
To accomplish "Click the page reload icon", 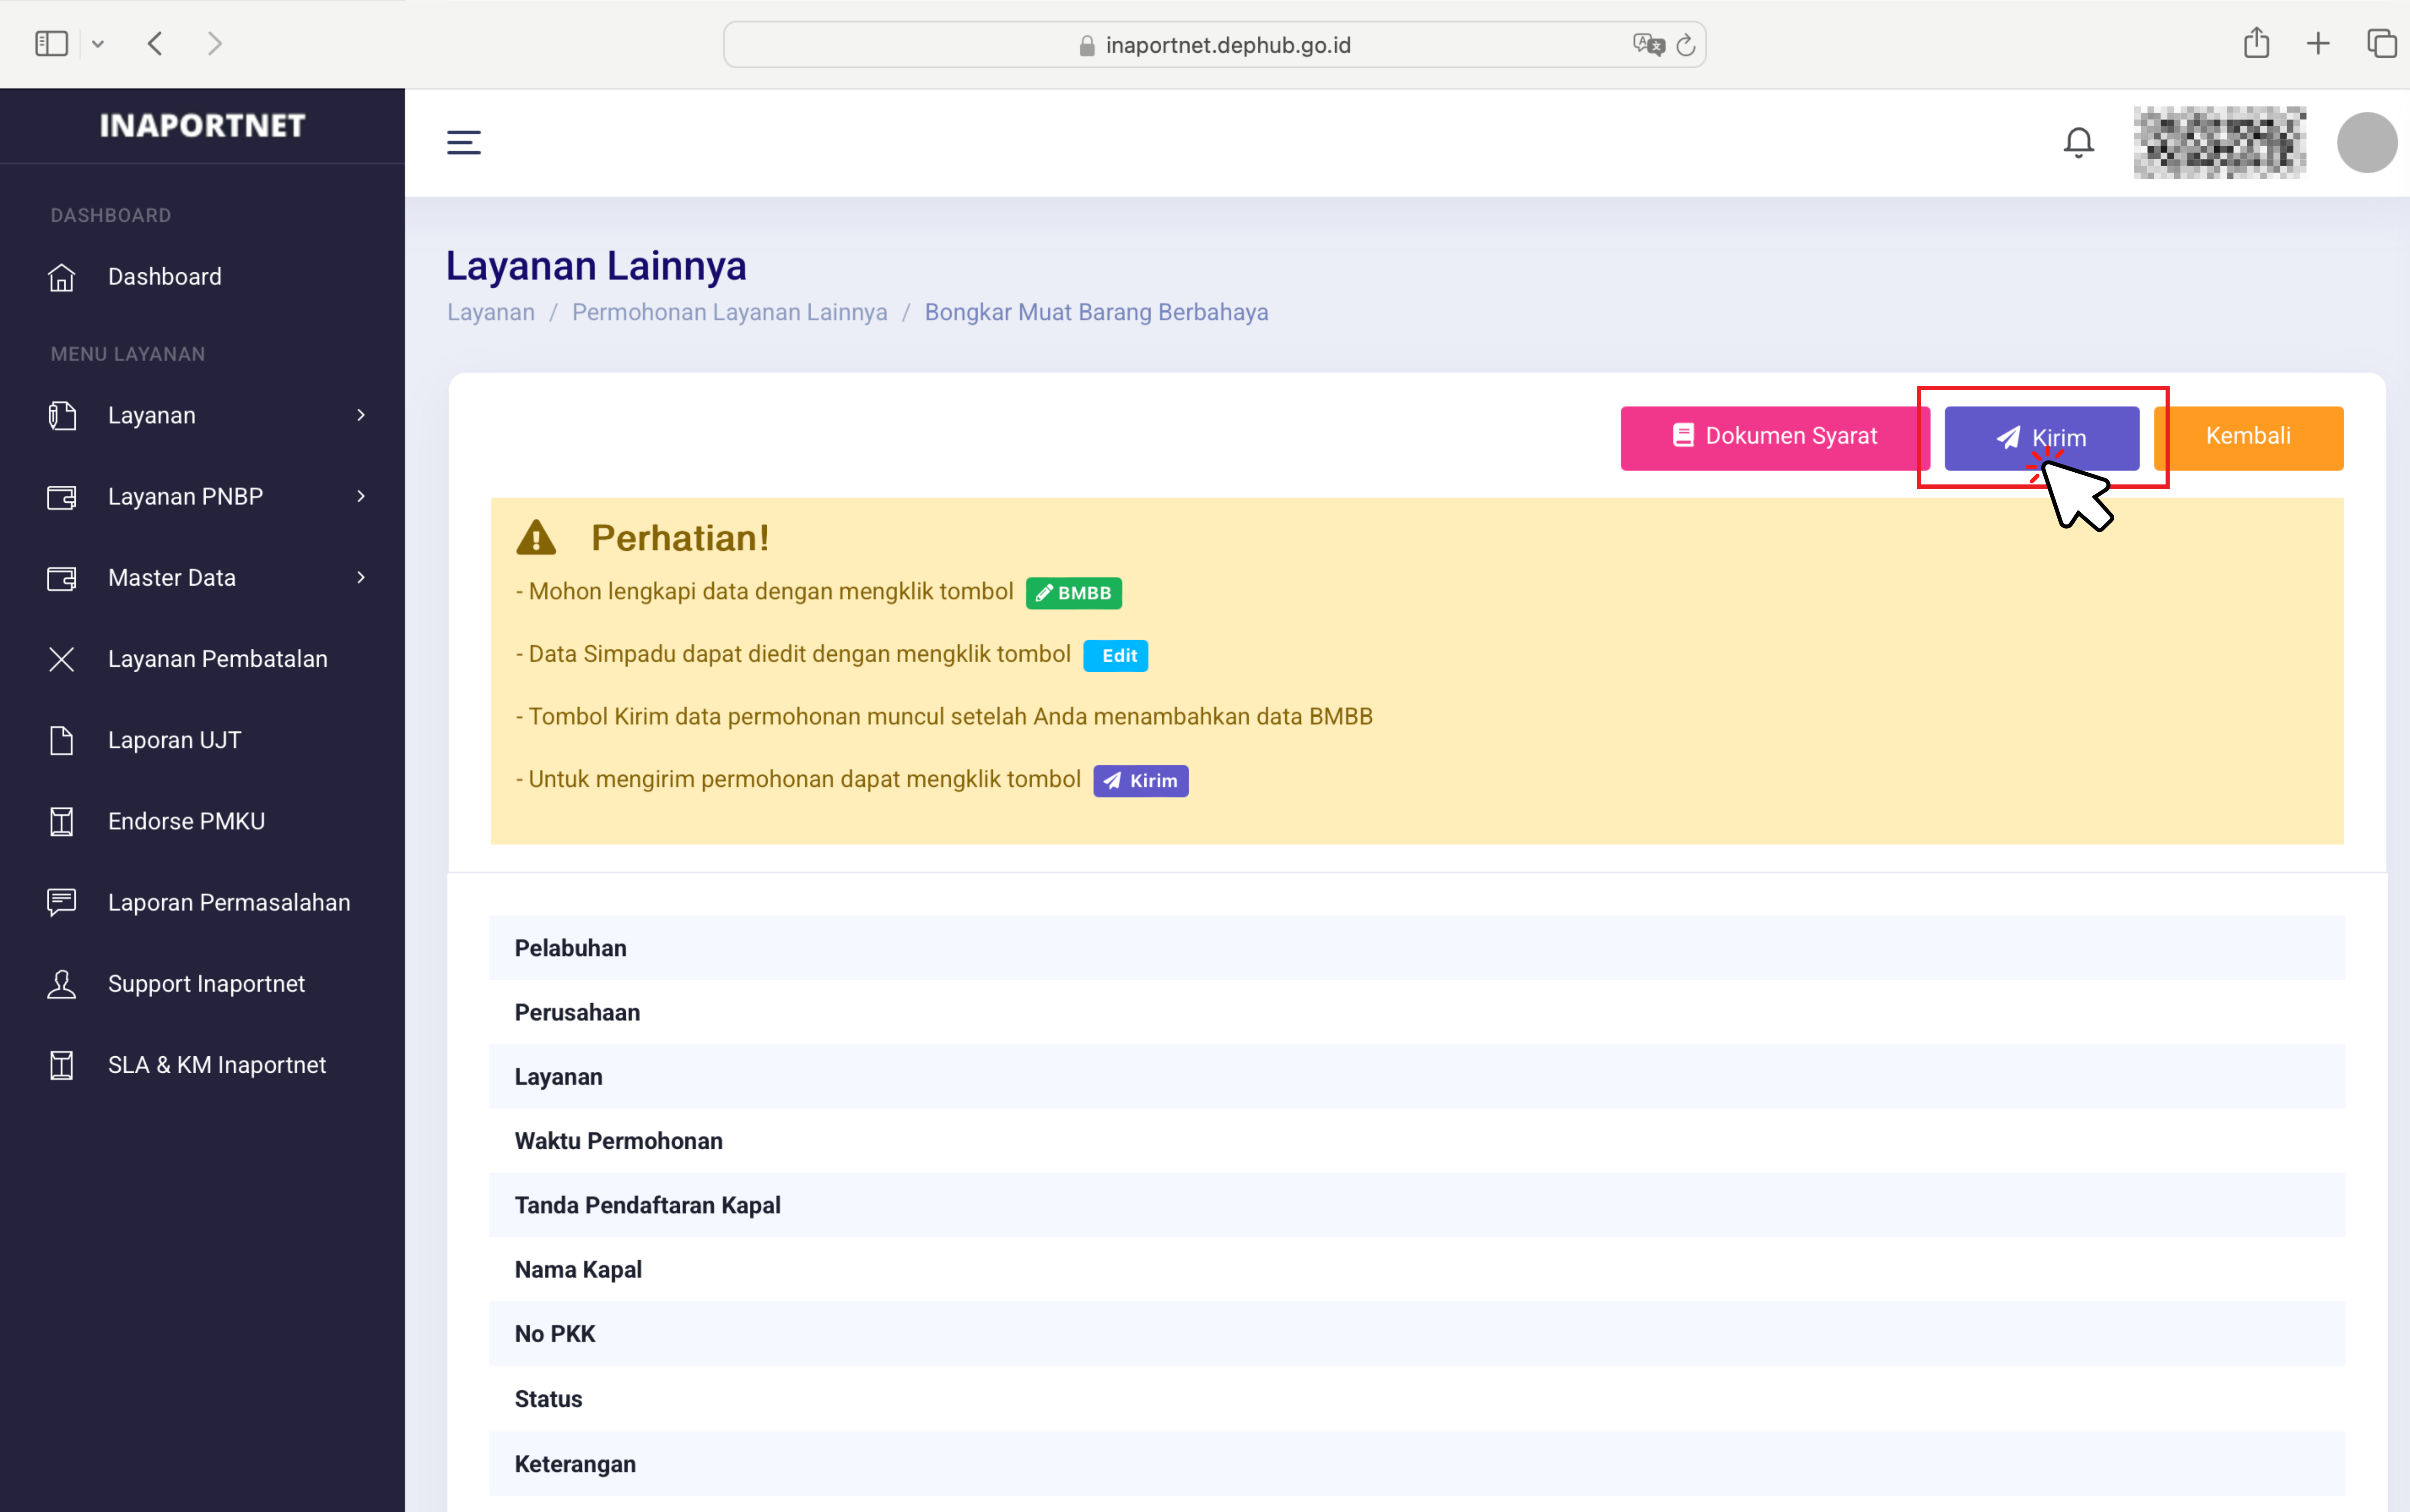I will (x=1686, y=45).
